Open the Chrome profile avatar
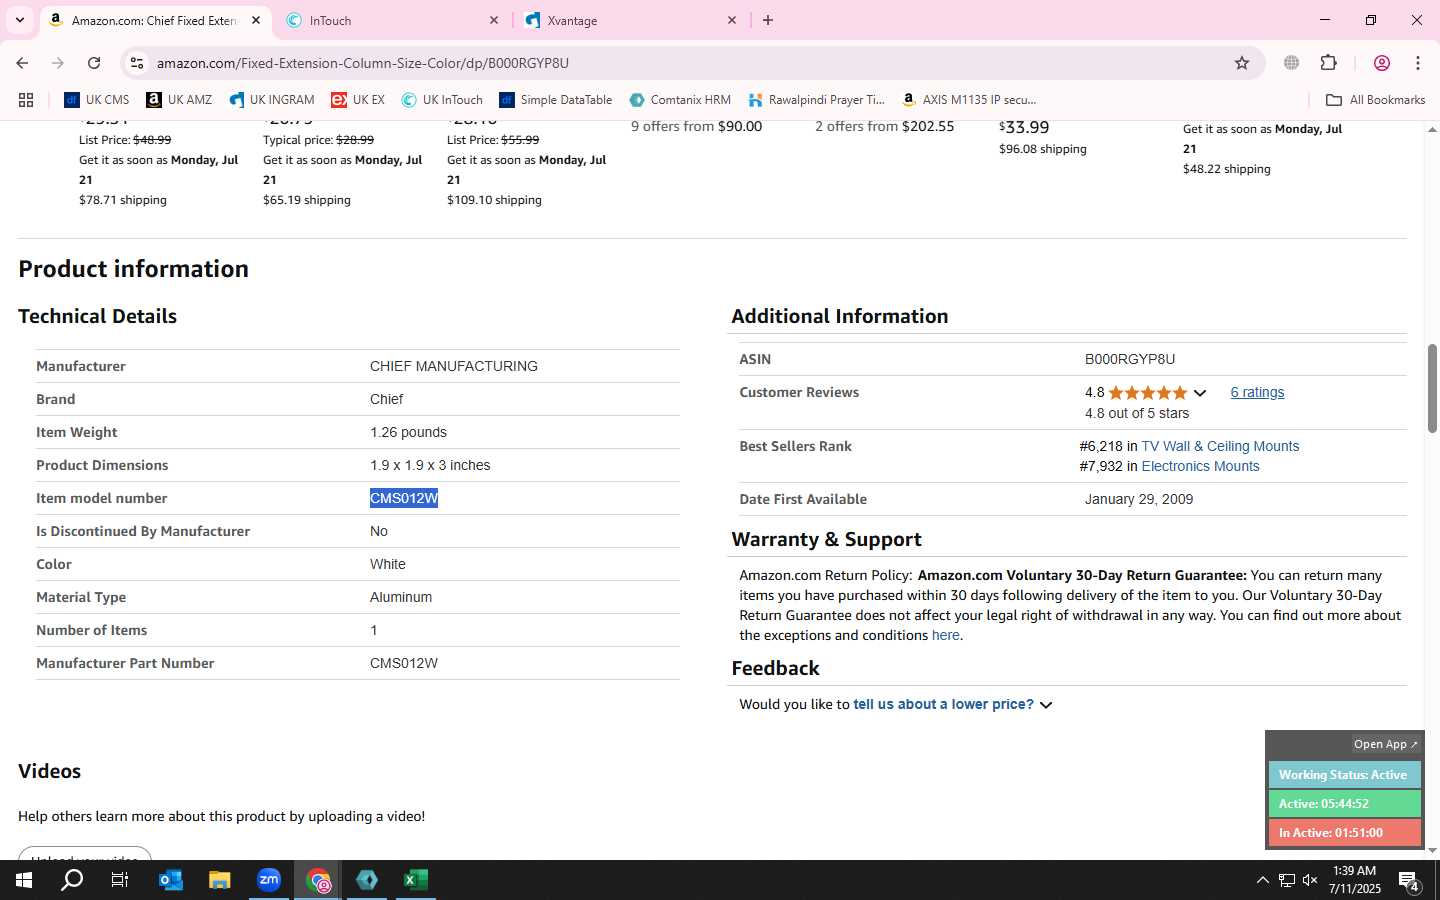The height and width of the screenshot is (900, 1440). (1382, 63)
